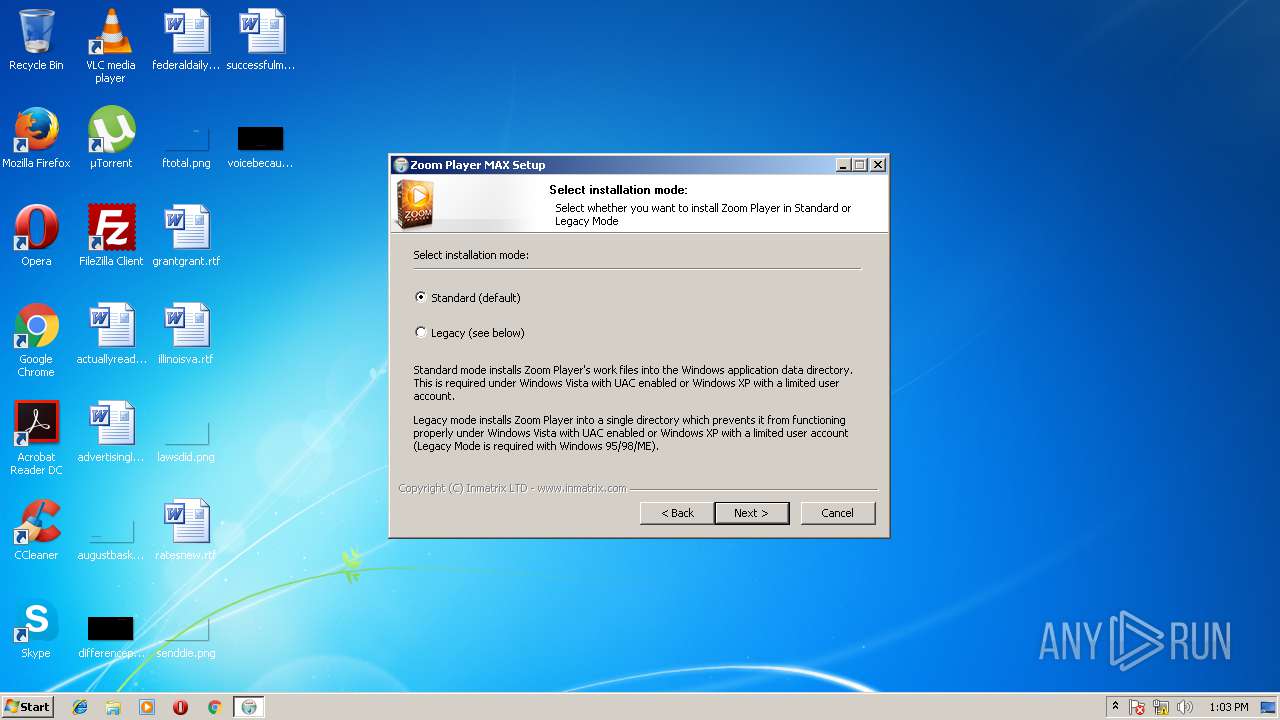
Task: Select the voicebecau file on desktop
Action: point(261,145)
